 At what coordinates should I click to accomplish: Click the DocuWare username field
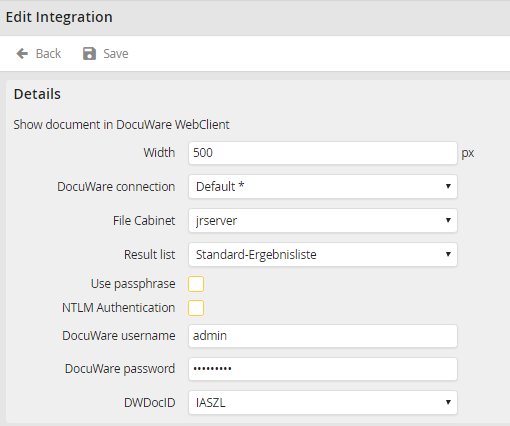click(323, 336)
